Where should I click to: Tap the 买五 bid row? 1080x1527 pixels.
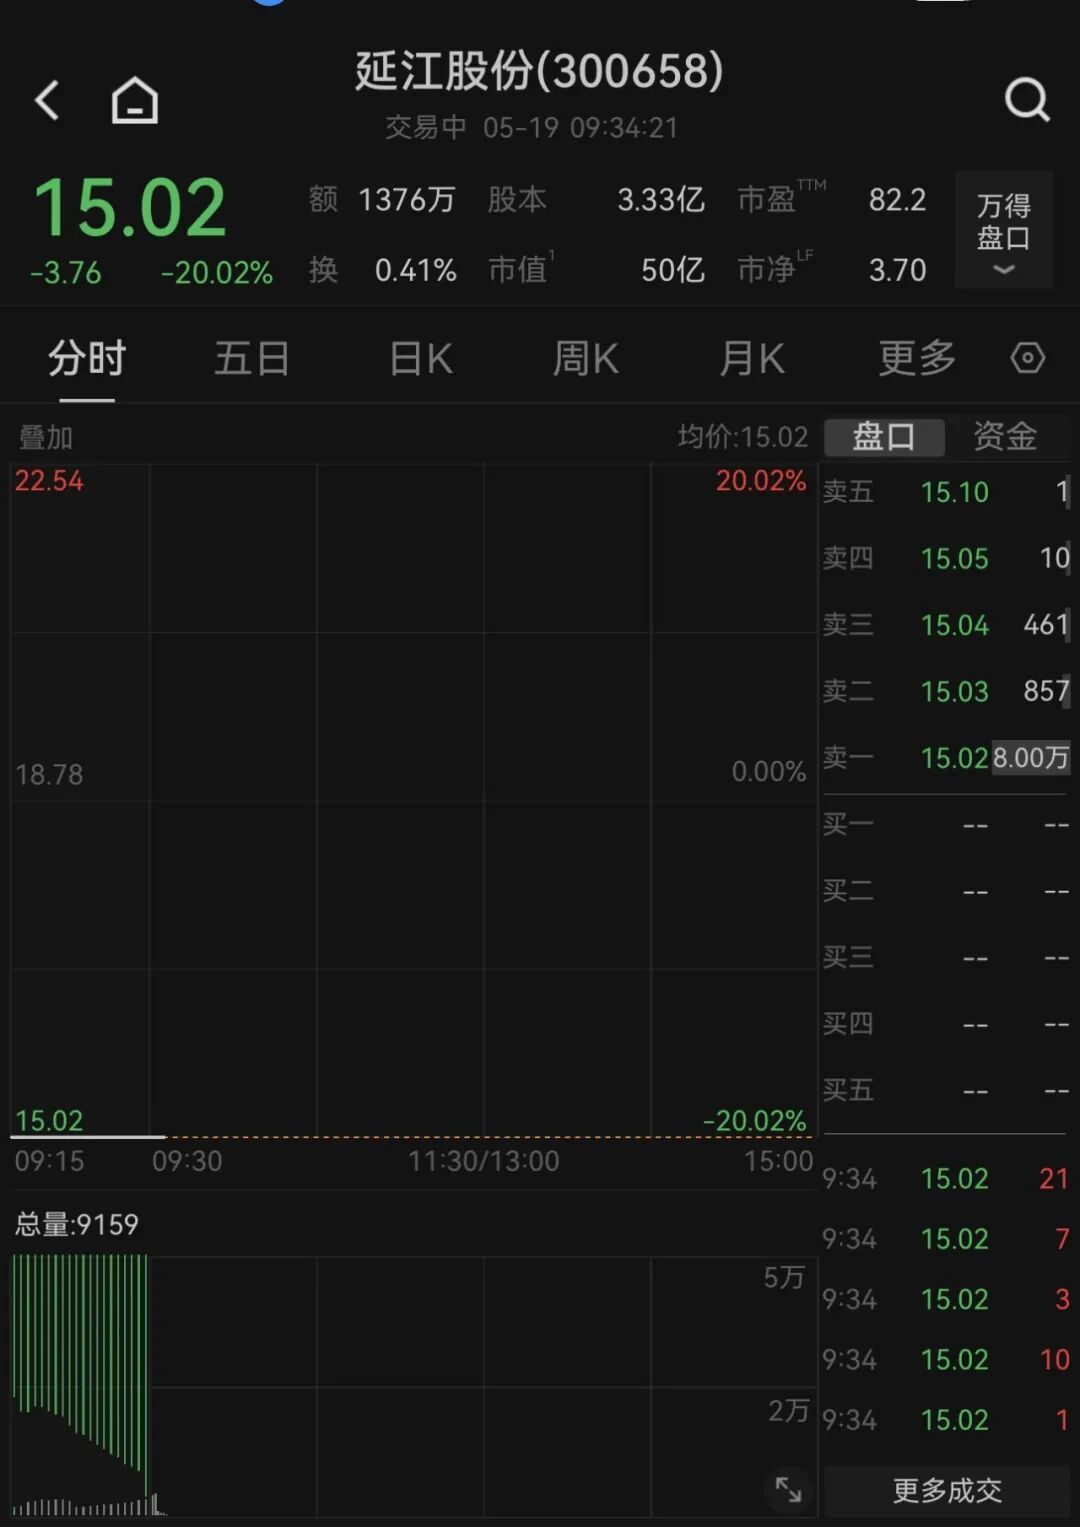point(946,1090)
